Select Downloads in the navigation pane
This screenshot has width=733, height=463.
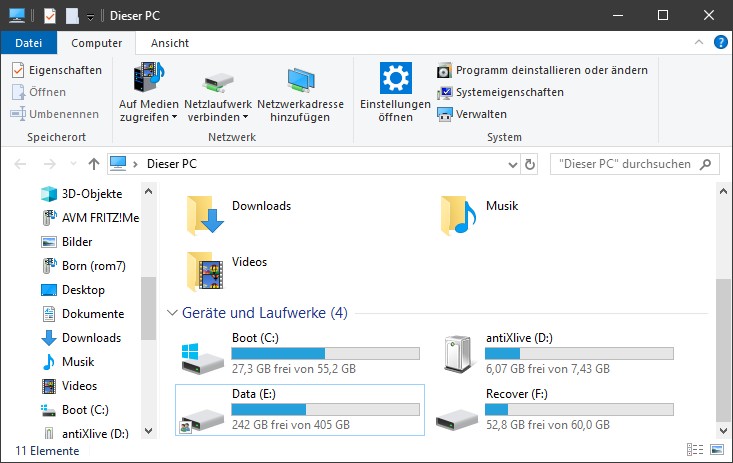[82, 338]
